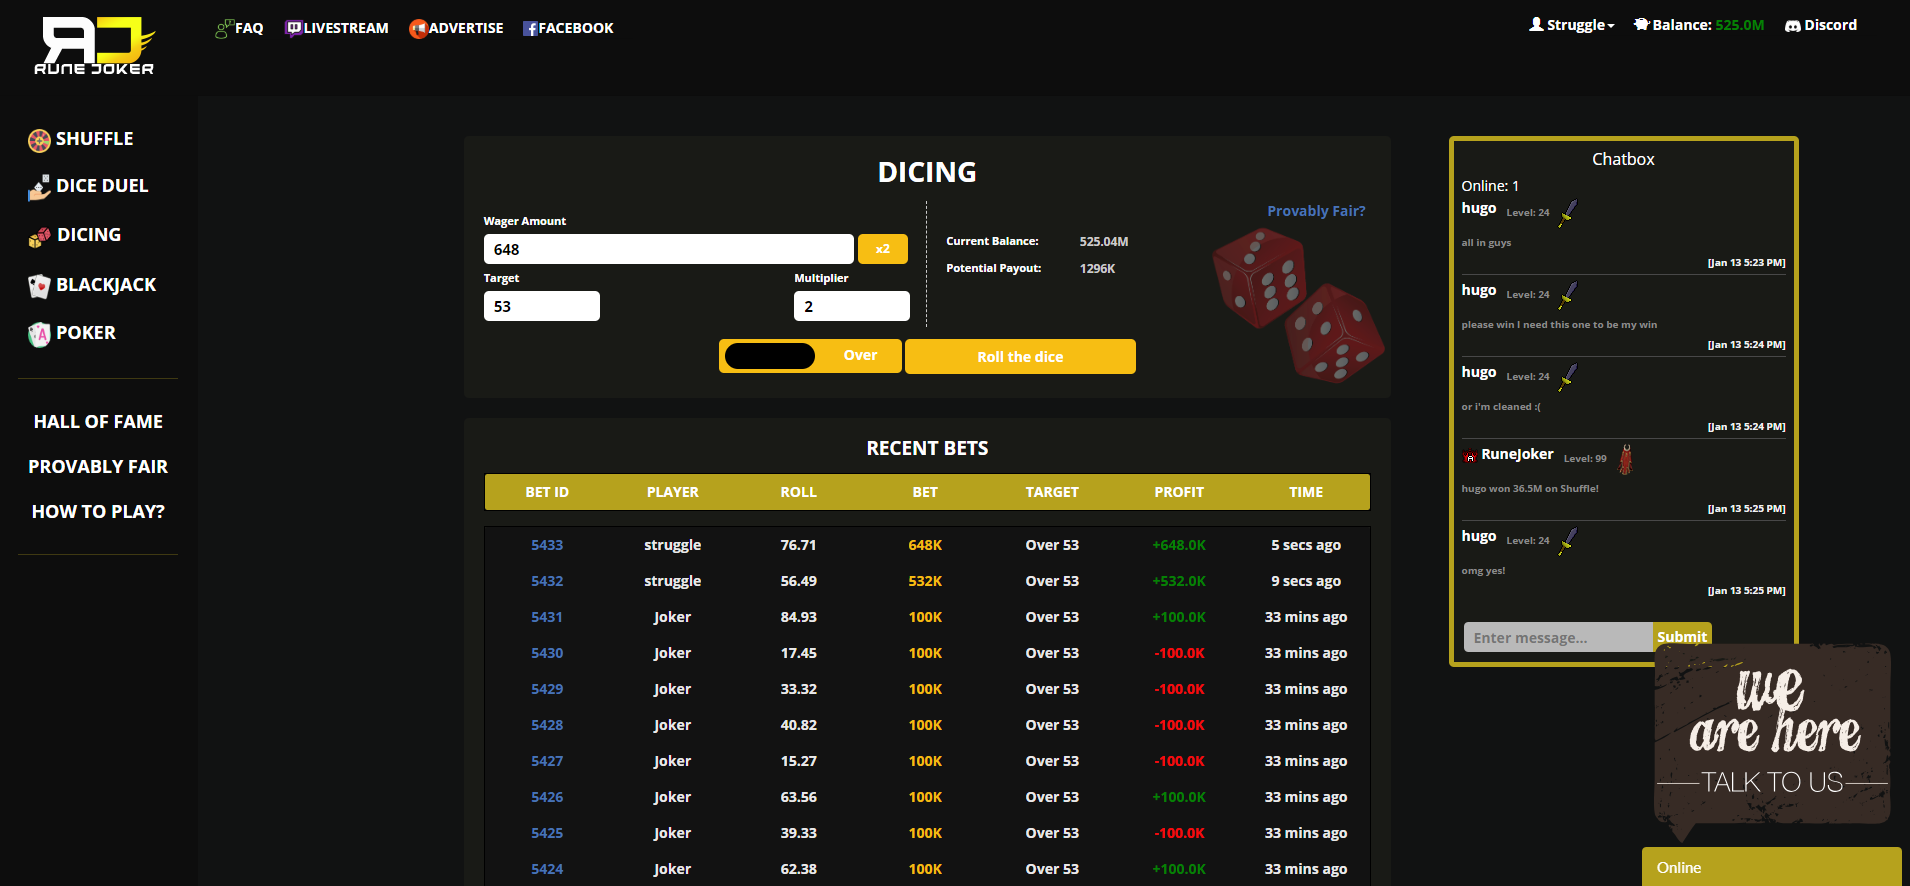Click RuneJoker's red cape icon
1910x886 pixels.
coord(1626,459)
